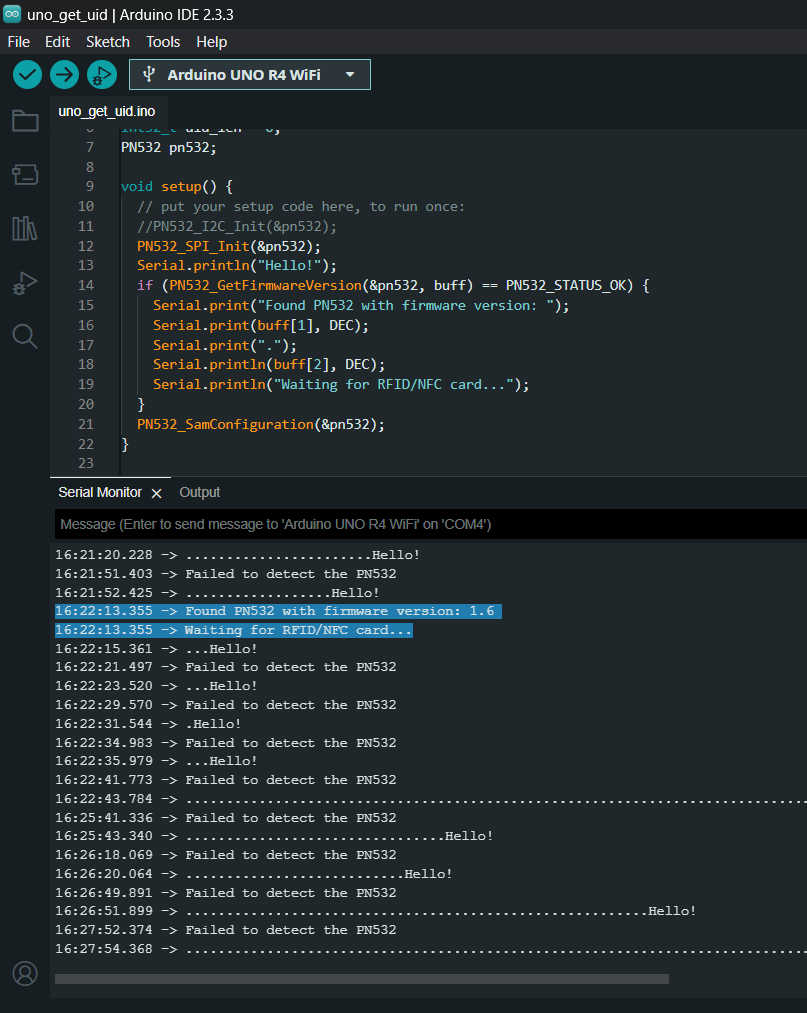Open the Library Manager books icon
This screenshot has height=1013, width=807.
[x=25, y=228]
